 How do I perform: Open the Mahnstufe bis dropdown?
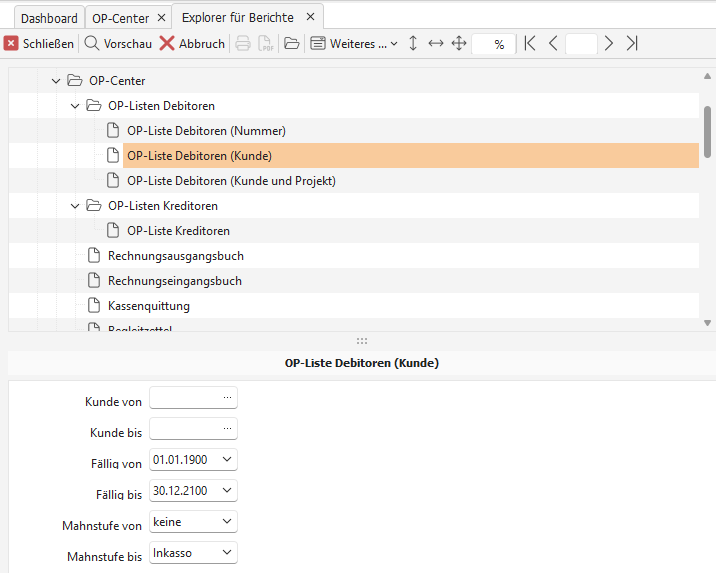227,552
